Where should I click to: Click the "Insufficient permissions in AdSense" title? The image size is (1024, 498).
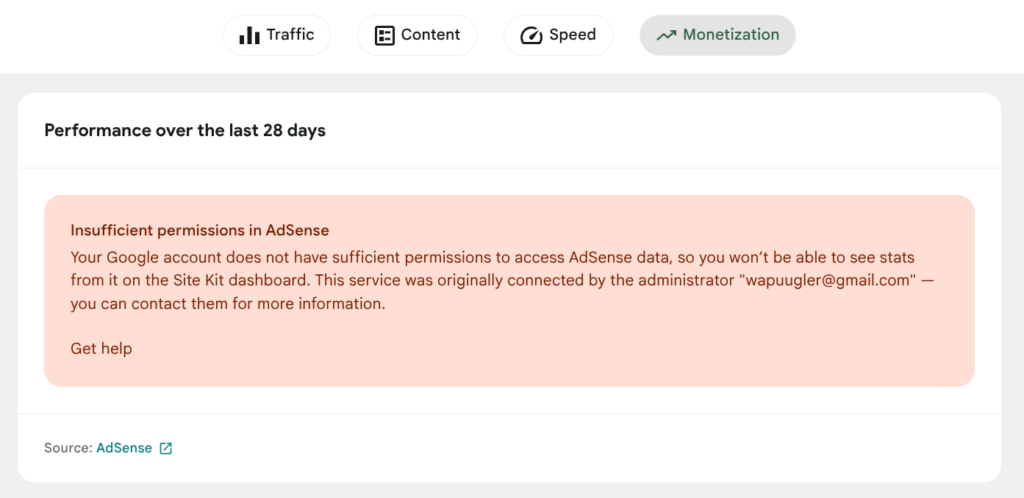[x=200, y=231]
